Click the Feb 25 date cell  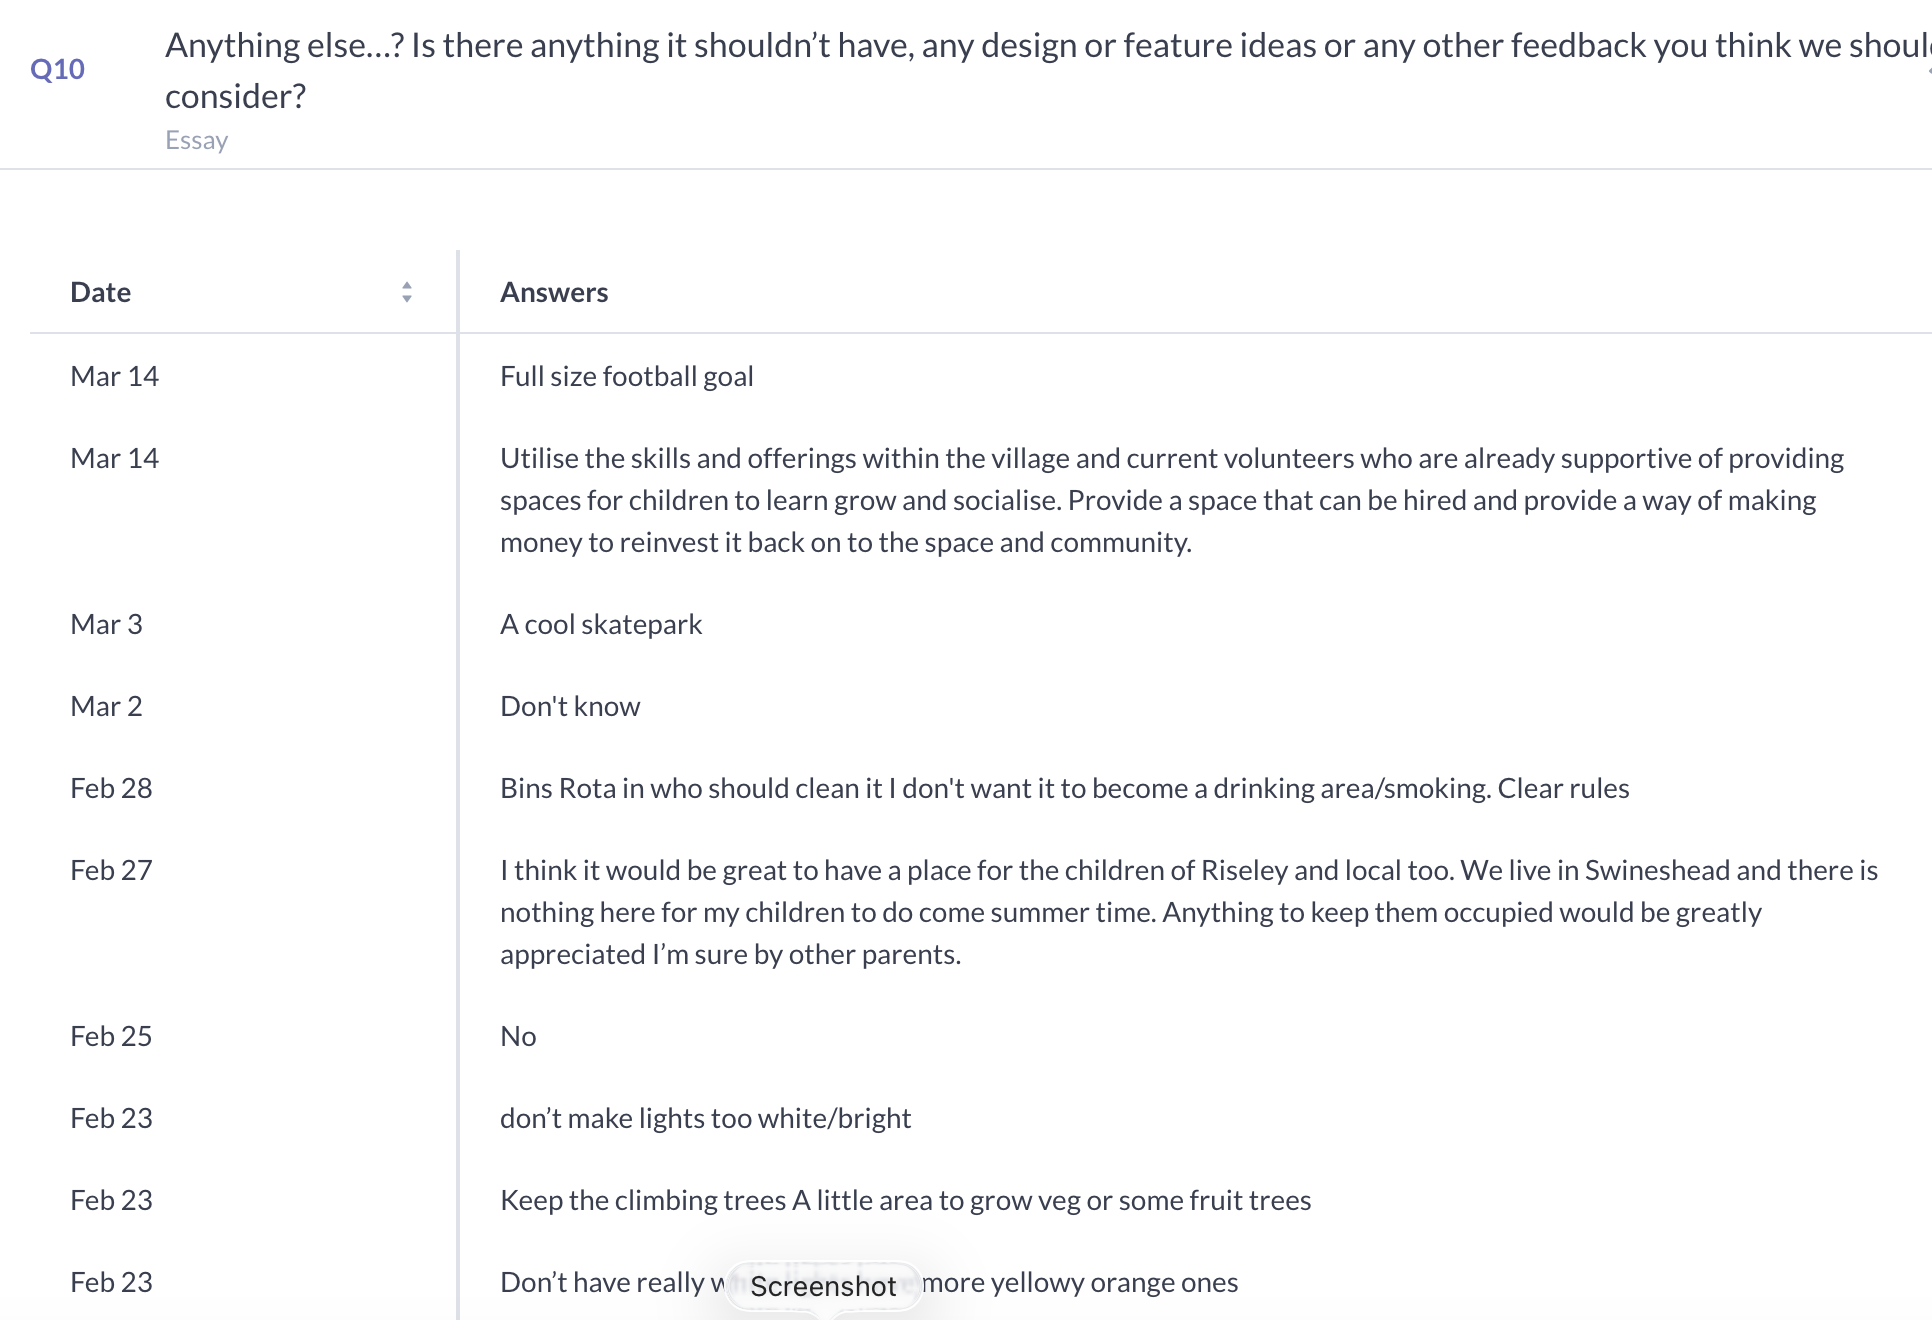pos(111,1036)
